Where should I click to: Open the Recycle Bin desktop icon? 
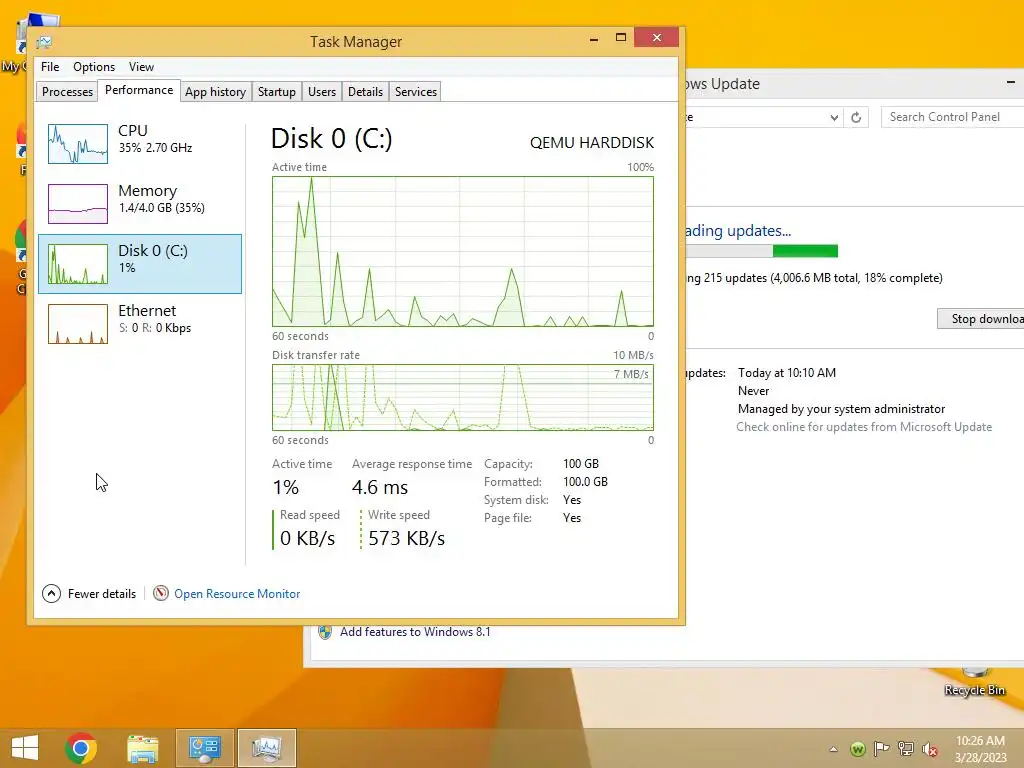pyautogui.click(x=974, y=682)
